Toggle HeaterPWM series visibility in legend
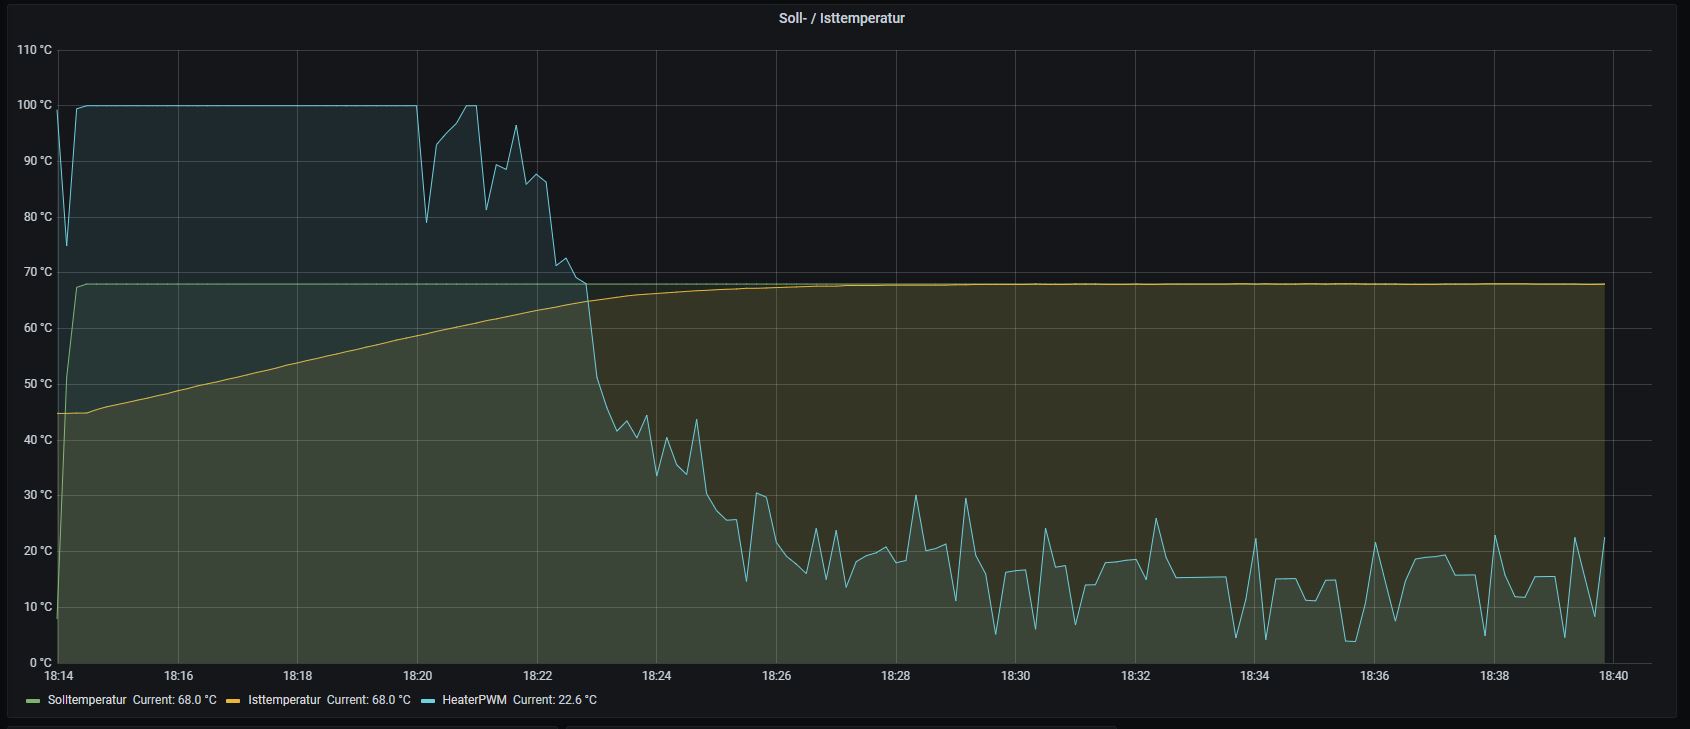Screen dimensions: 1690x729 [x=475, y=700]
